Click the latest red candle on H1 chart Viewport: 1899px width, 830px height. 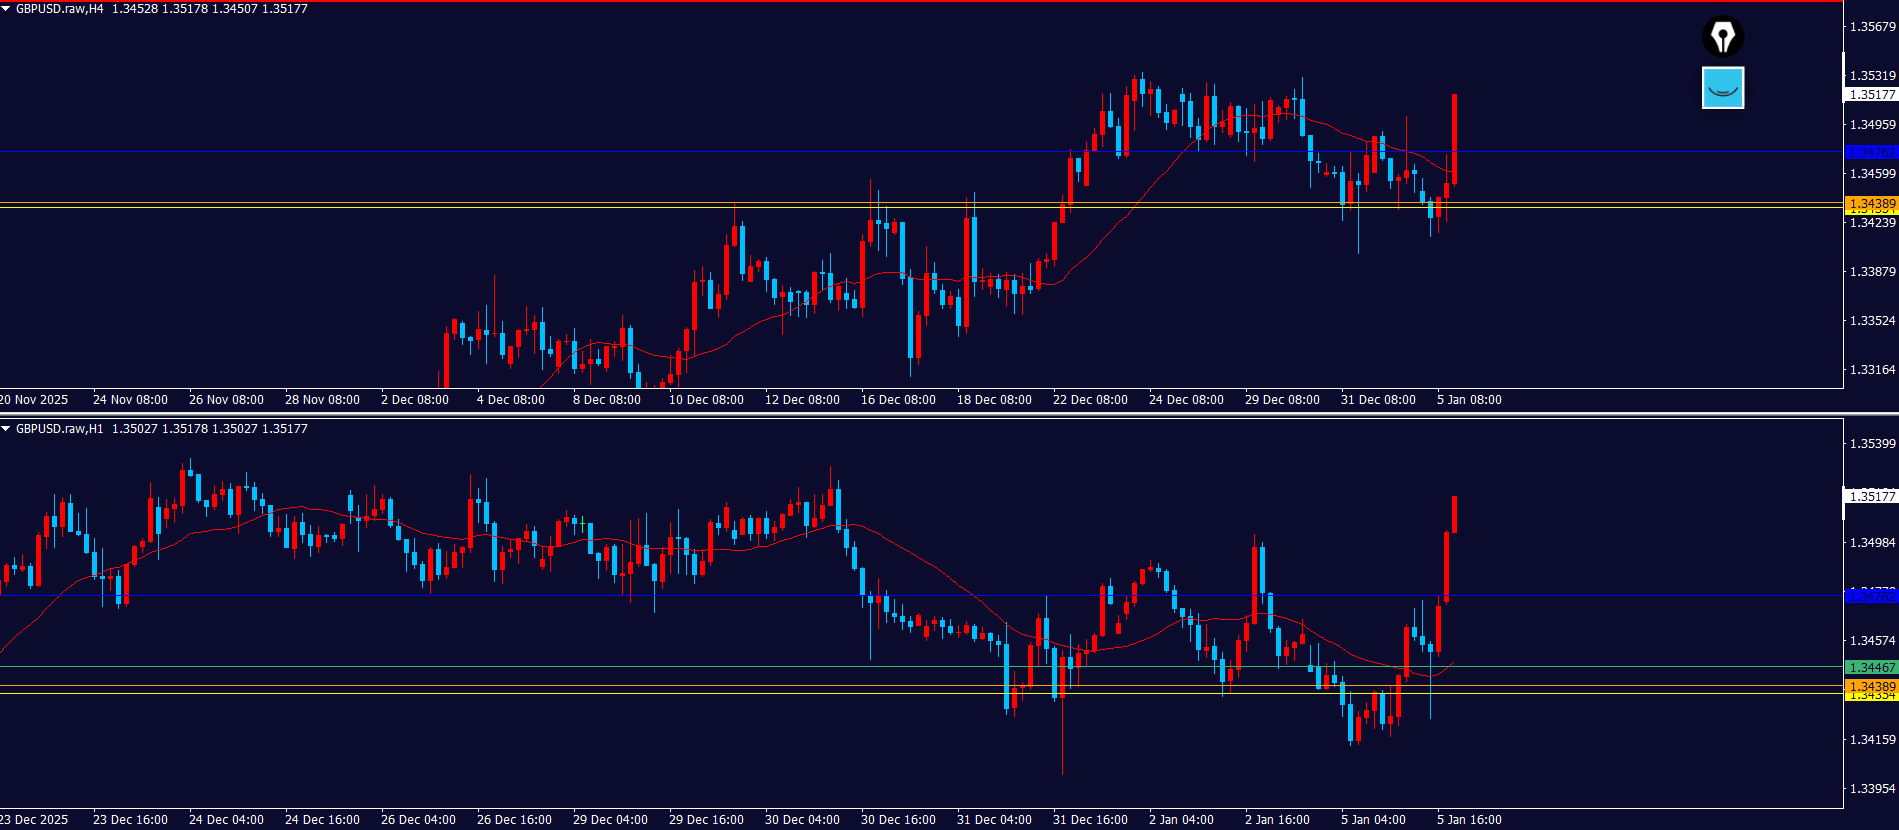point(1454,514)
